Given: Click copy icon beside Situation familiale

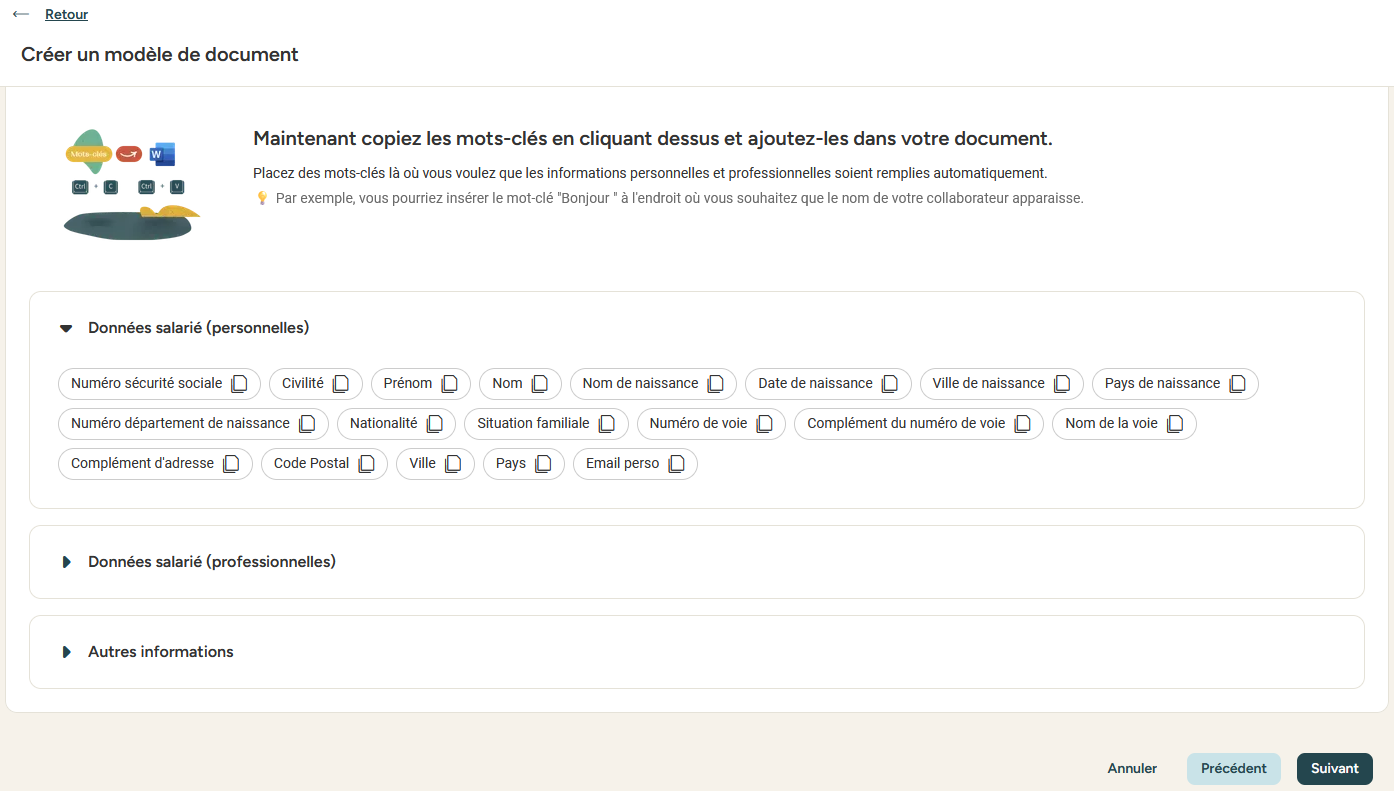Looking at the screenshot, I should point(607,424).
